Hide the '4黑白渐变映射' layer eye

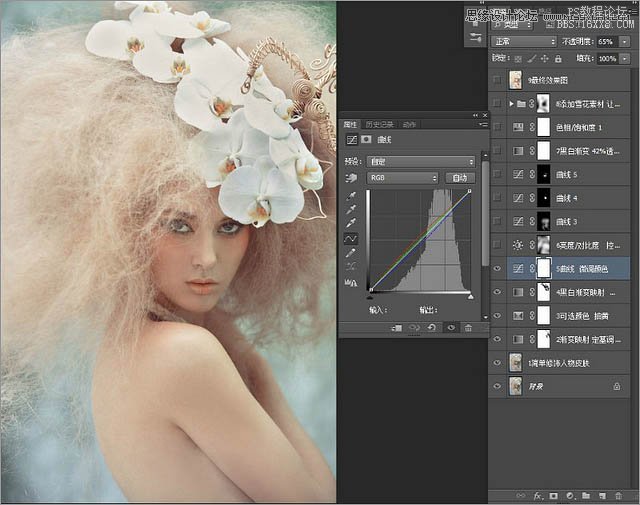click(x=497, y=292)
